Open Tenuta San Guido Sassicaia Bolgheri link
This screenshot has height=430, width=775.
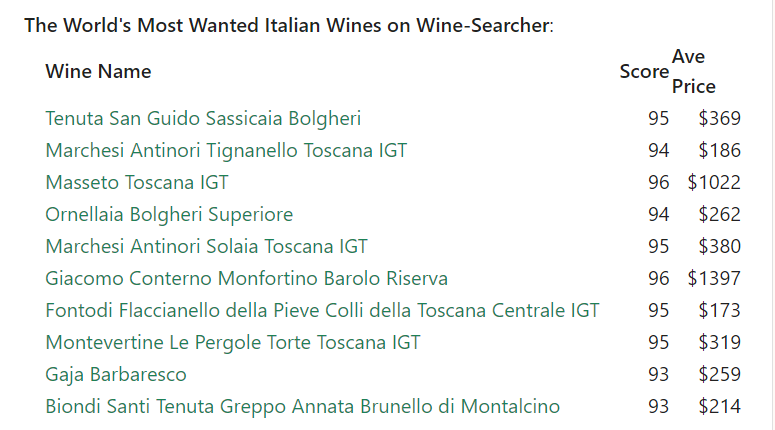pos(203,119)
